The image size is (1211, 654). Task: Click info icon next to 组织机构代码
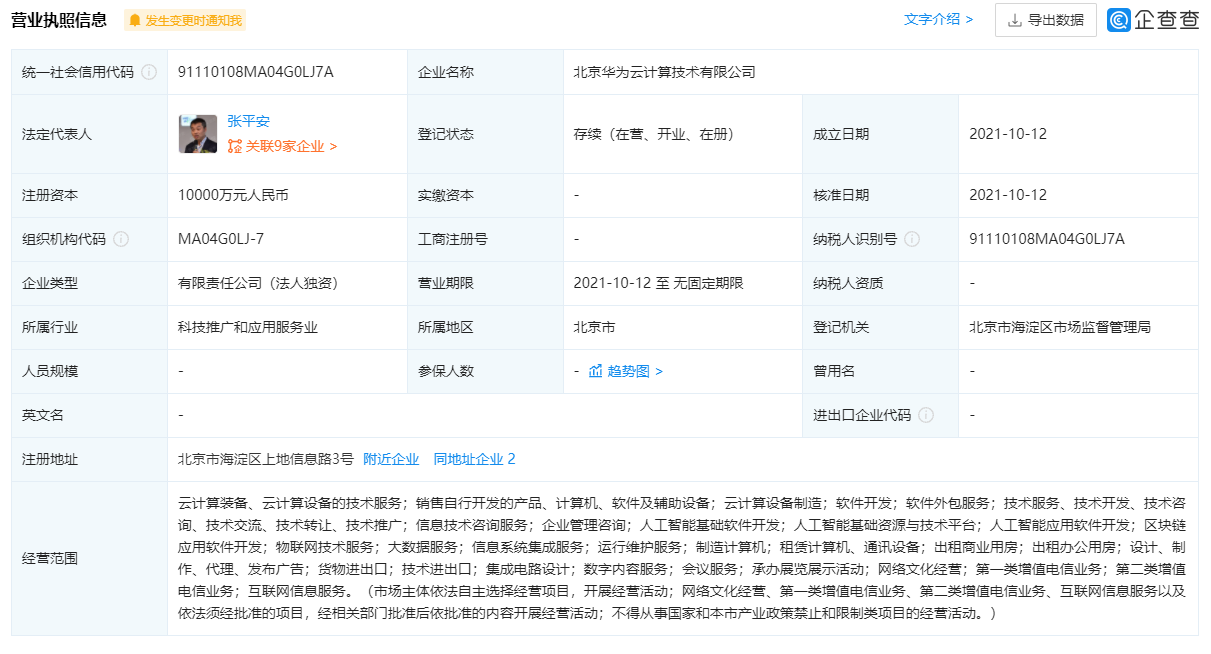pos(121,239)
